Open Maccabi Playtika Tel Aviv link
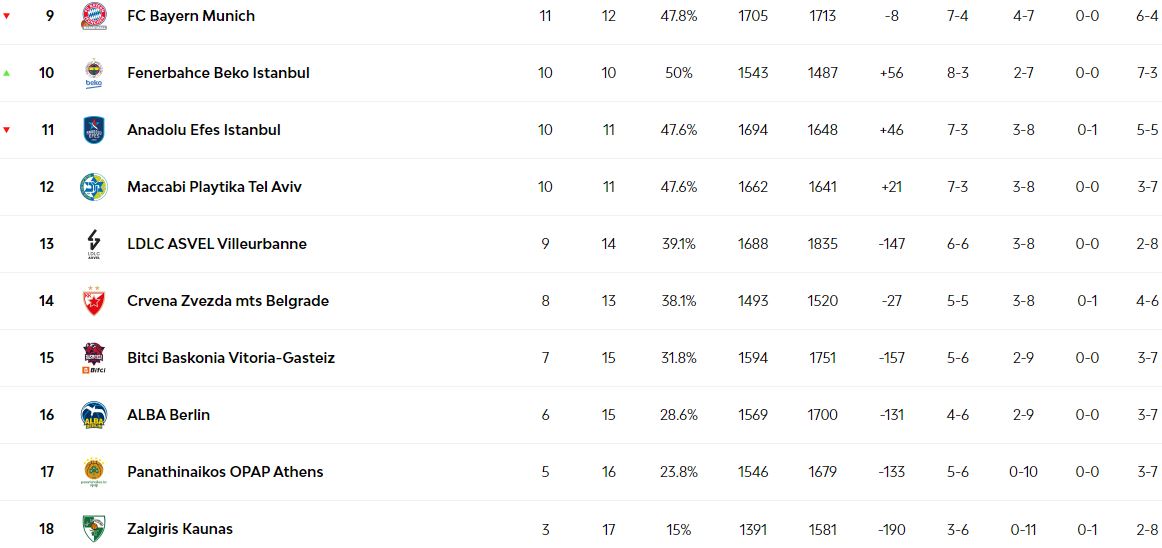The width and height of the screenshot is (1162, 548). coord(214,187)
